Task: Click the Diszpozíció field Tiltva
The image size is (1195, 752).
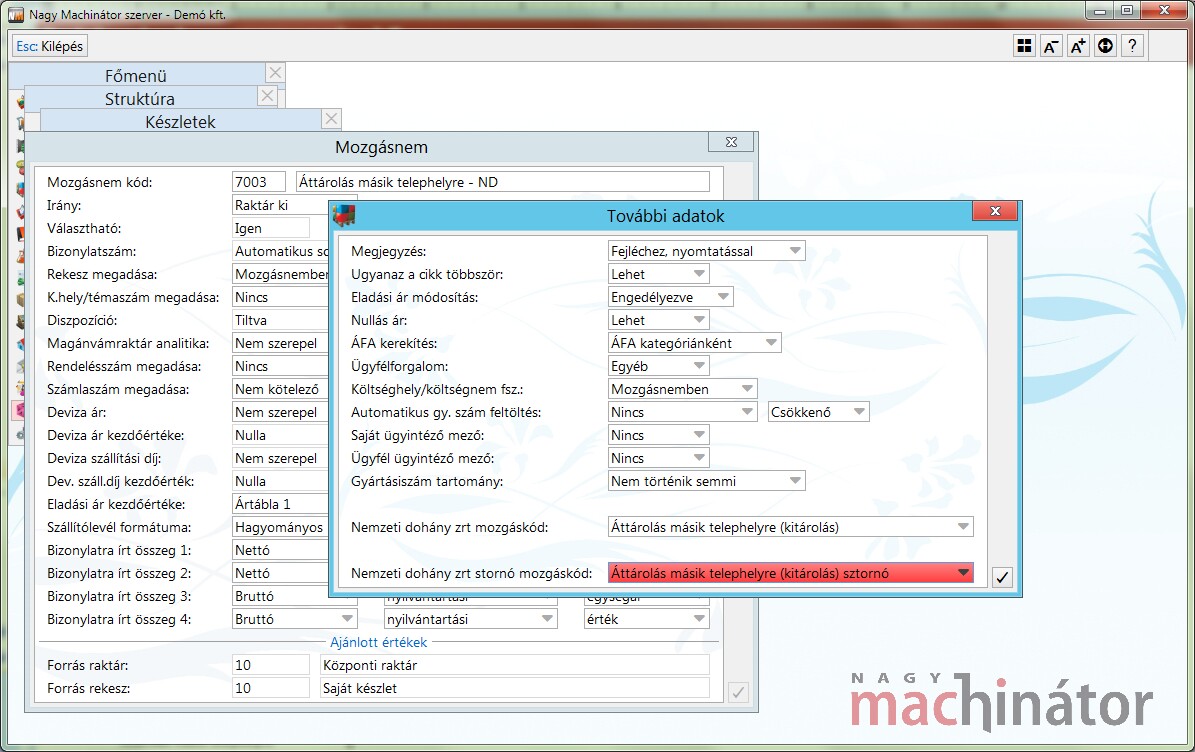Action: click(x=280, y=320)
